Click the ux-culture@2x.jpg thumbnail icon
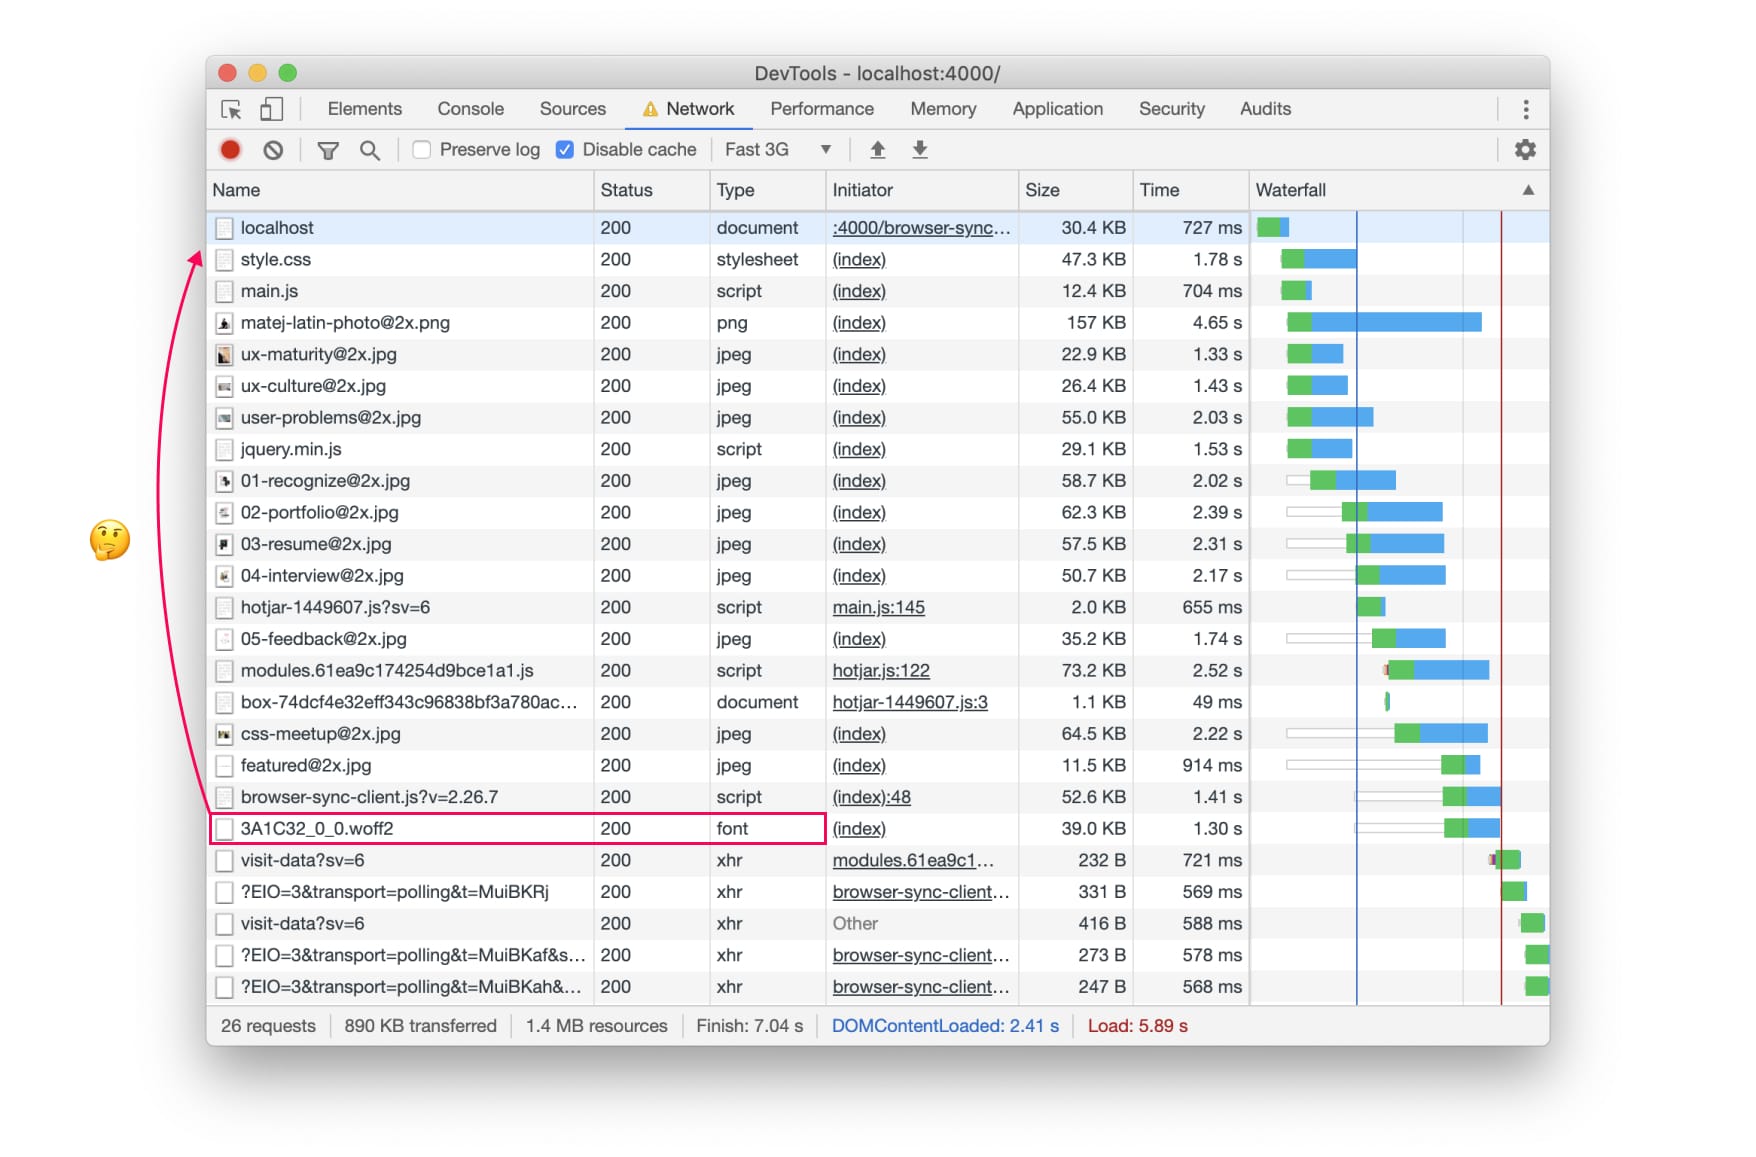The height and width of the screenshot is (1157, 1756). 224,386
